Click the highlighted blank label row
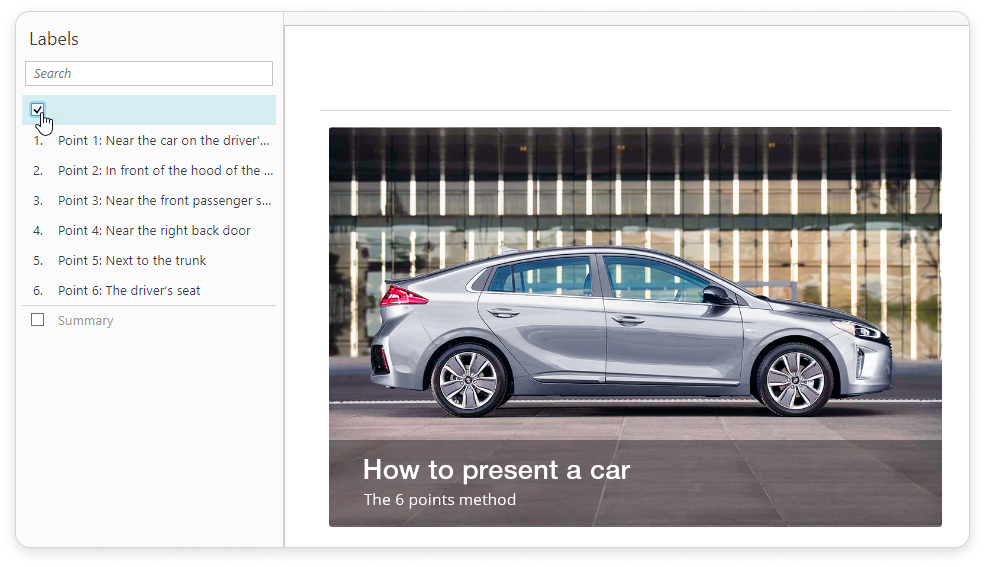Viewport: 985px width, 567px height. tap(160, 110)
